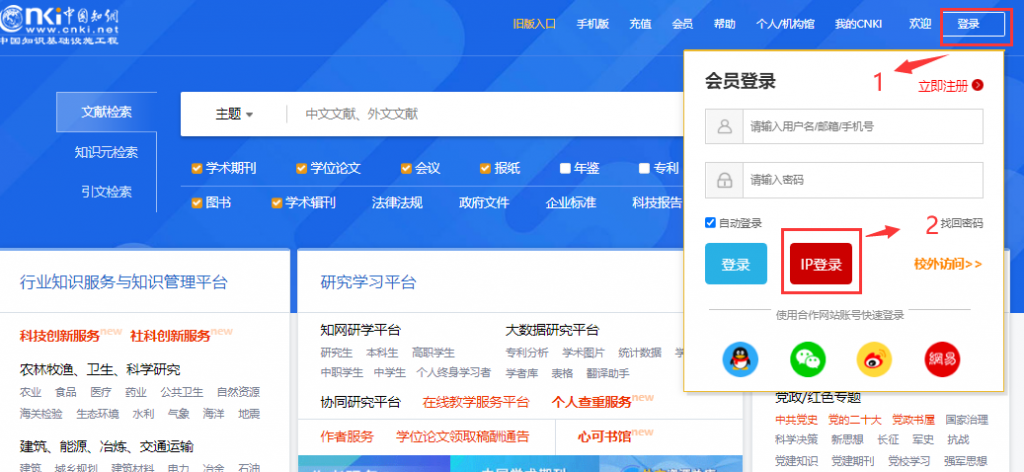Click the 农林牧渔、卫生、科学研究 heading

(x=100, y=370)
